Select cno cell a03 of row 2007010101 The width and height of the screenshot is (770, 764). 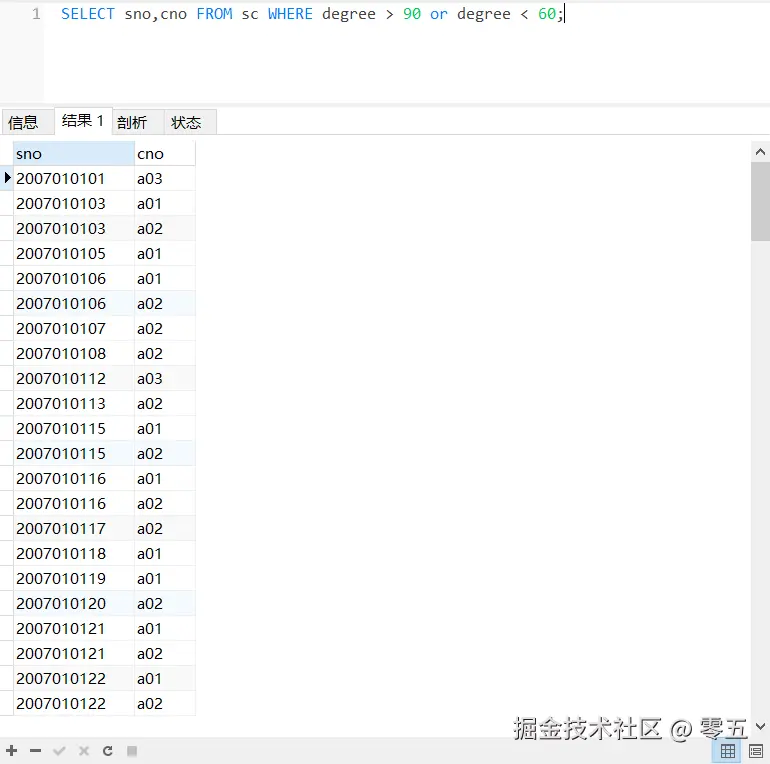[x=165, y=178]
